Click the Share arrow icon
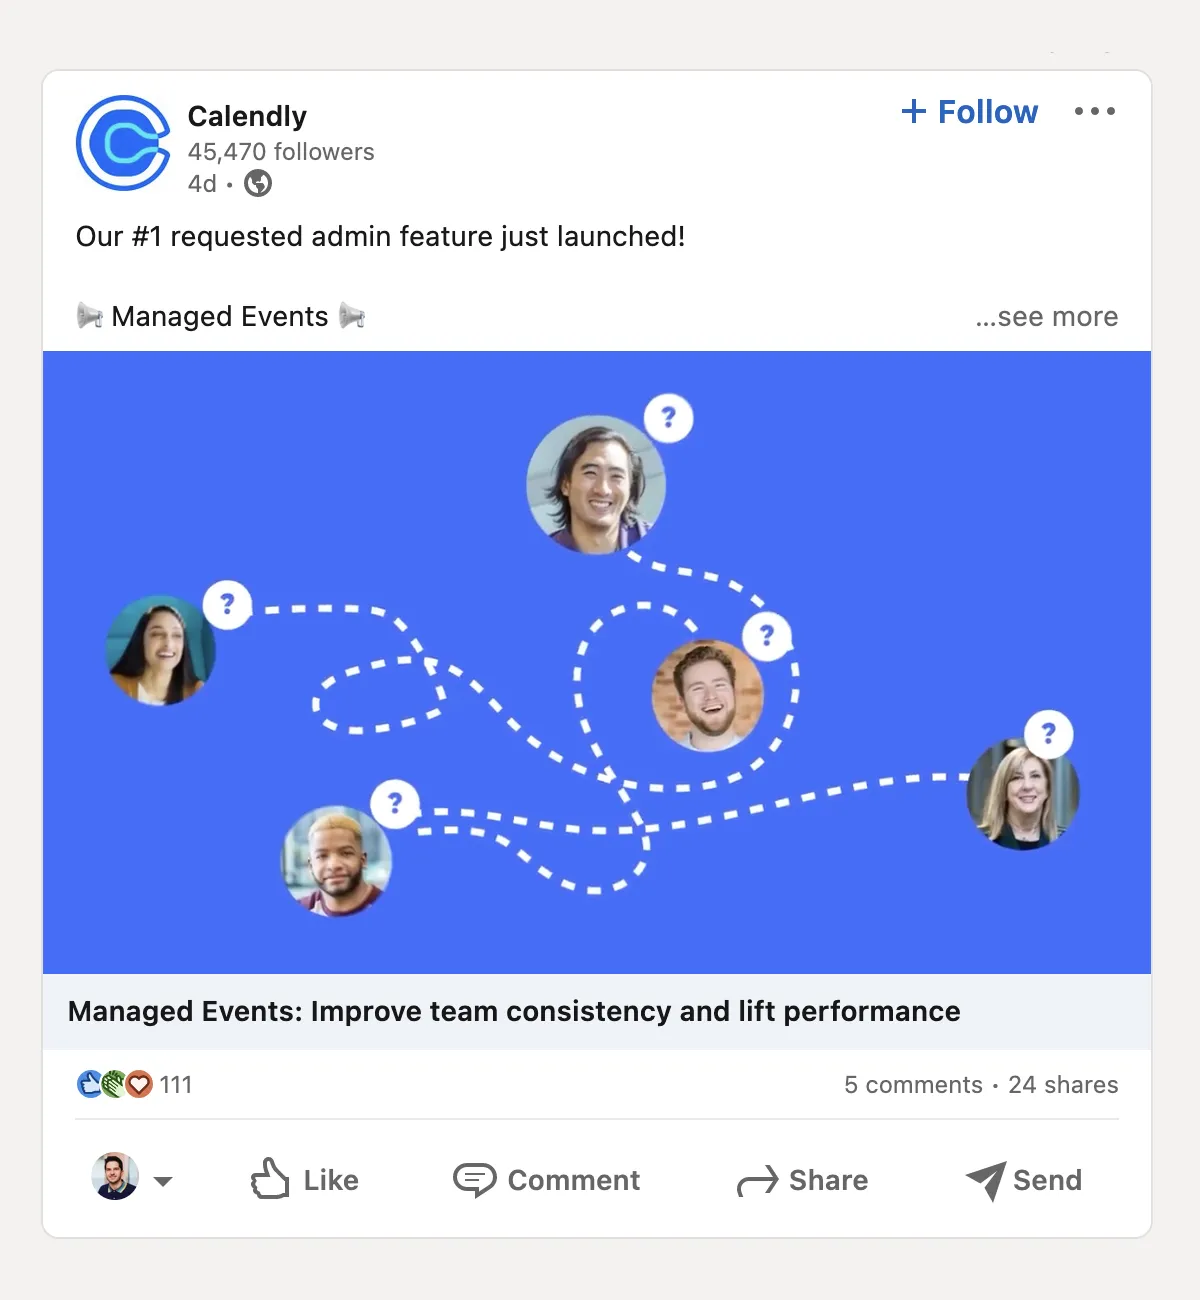The width and height of the screenshot is (1200, 1300). coord(757,1180)
